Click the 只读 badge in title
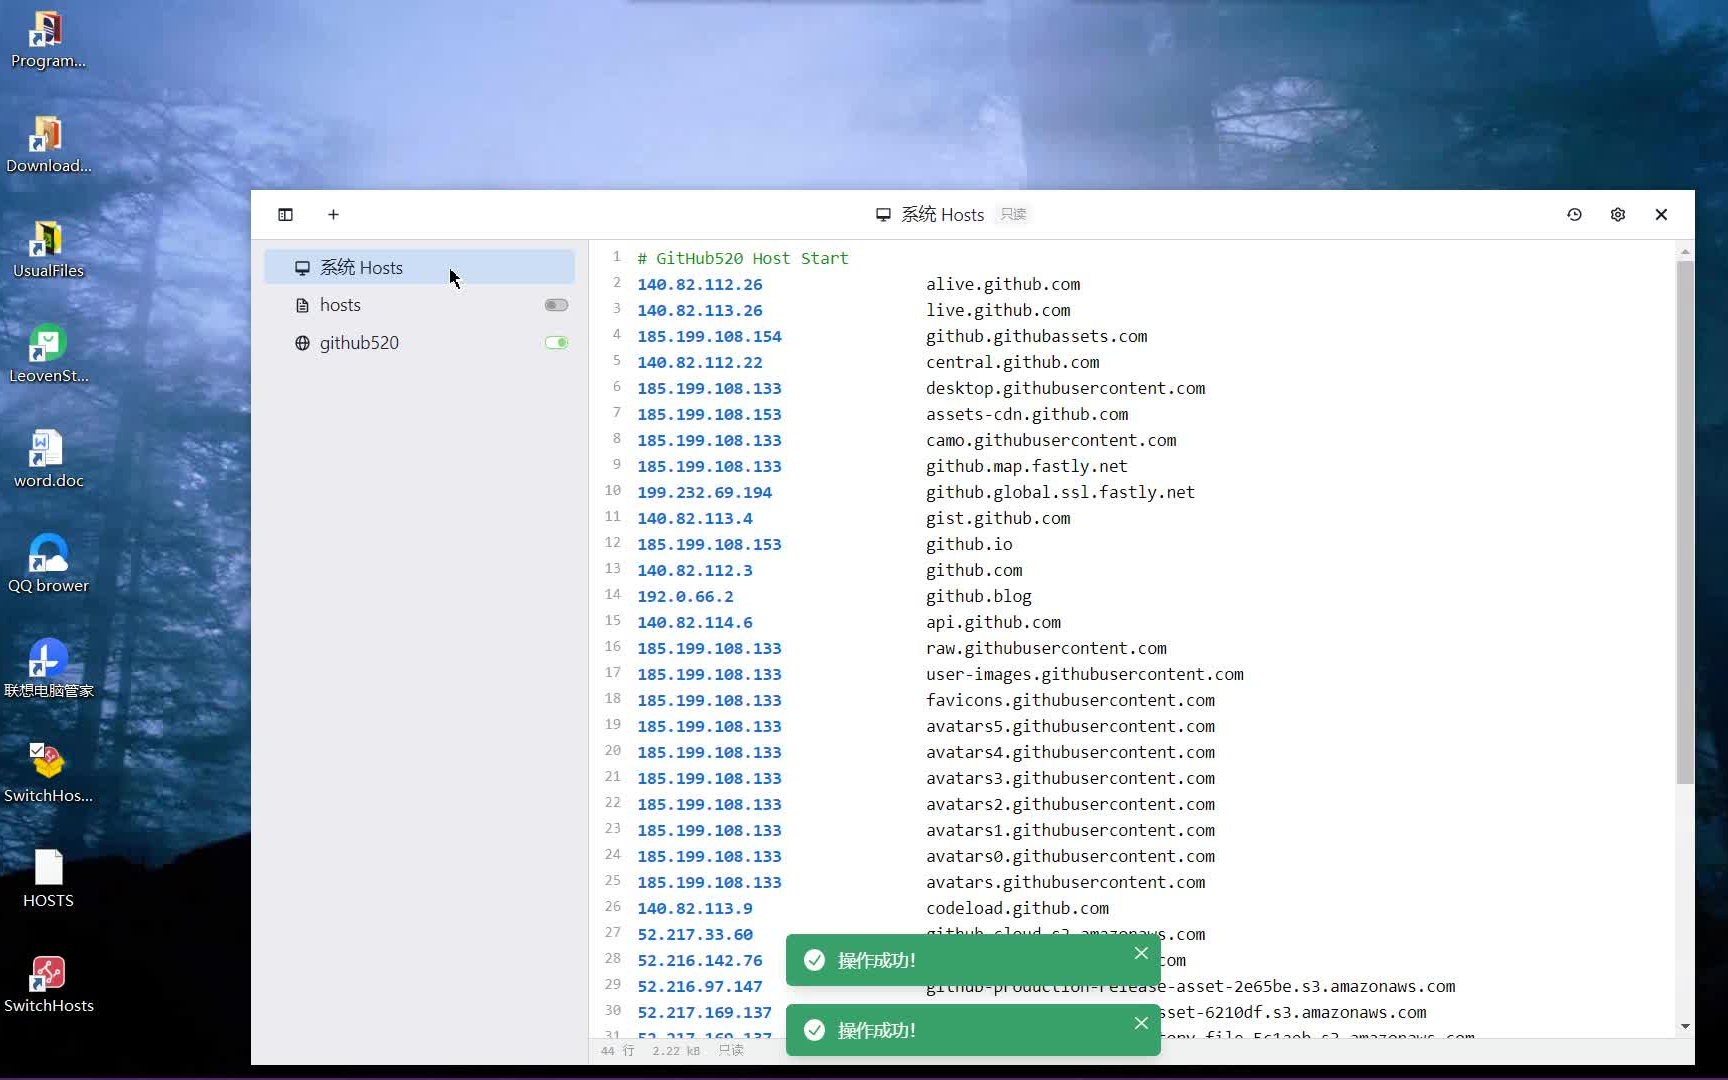Viewport: 1728px width, 1080px height. (x=1013, y=214)
